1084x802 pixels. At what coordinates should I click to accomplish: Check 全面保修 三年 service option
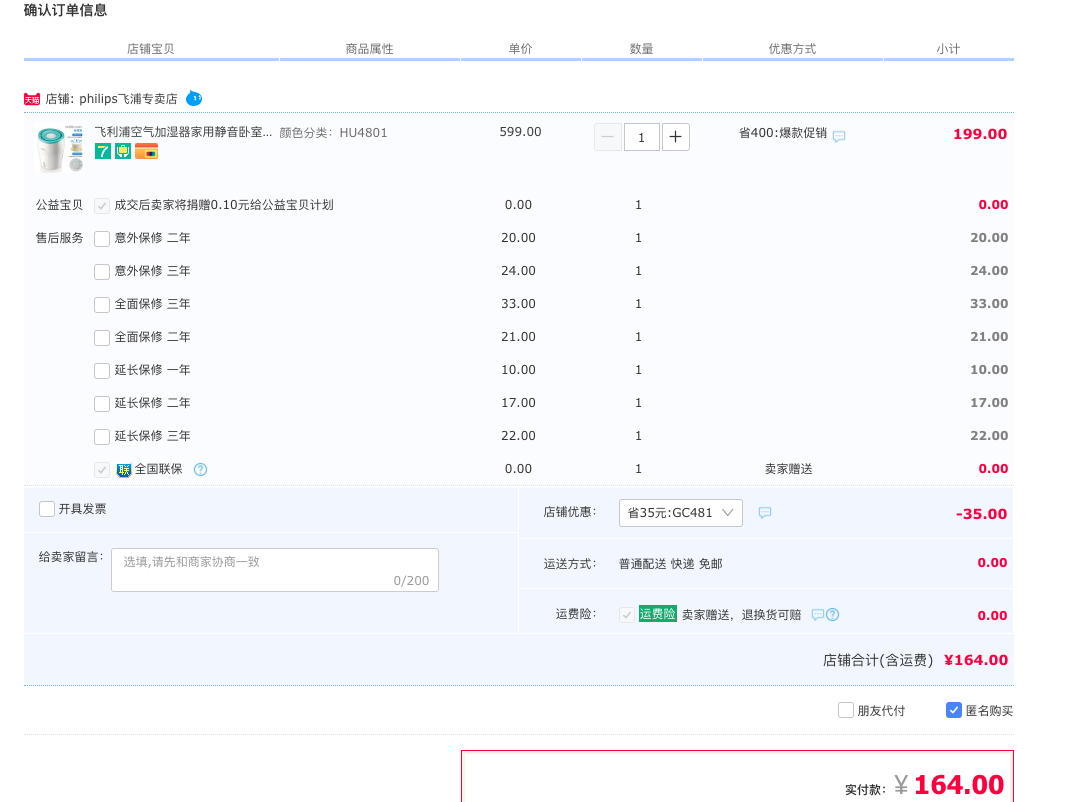102,305
